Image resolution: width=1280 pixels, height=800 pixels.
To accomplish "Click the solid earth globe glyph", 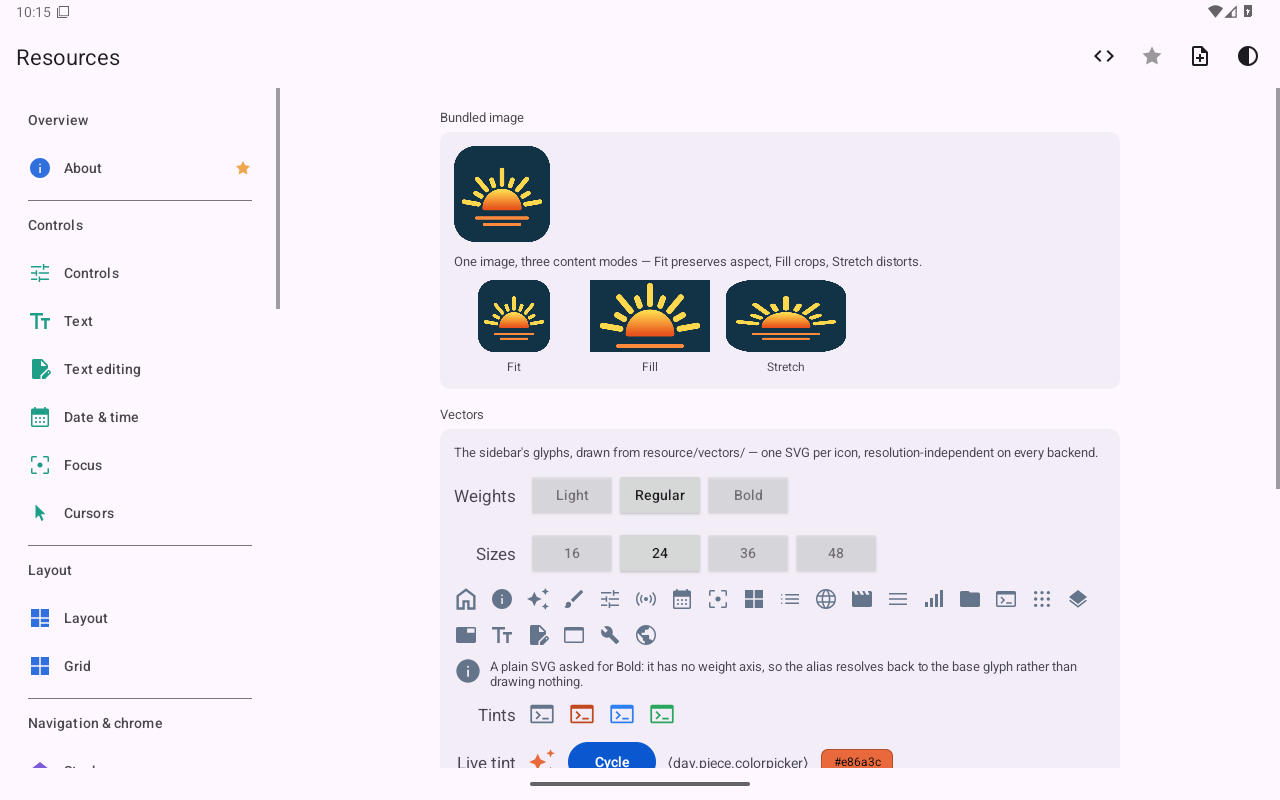I will coord(646,635).
